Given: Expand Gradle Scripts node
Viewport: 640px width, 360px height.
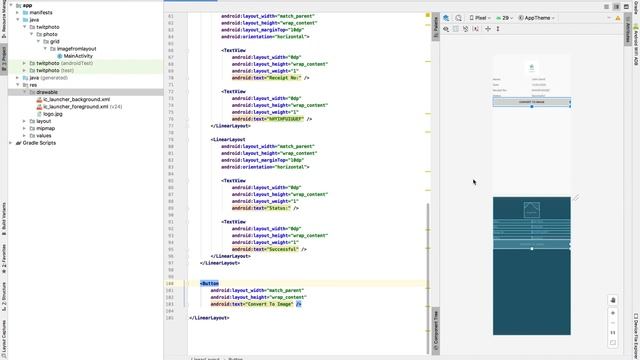Looking at the screenshot, I should (11, 143).
